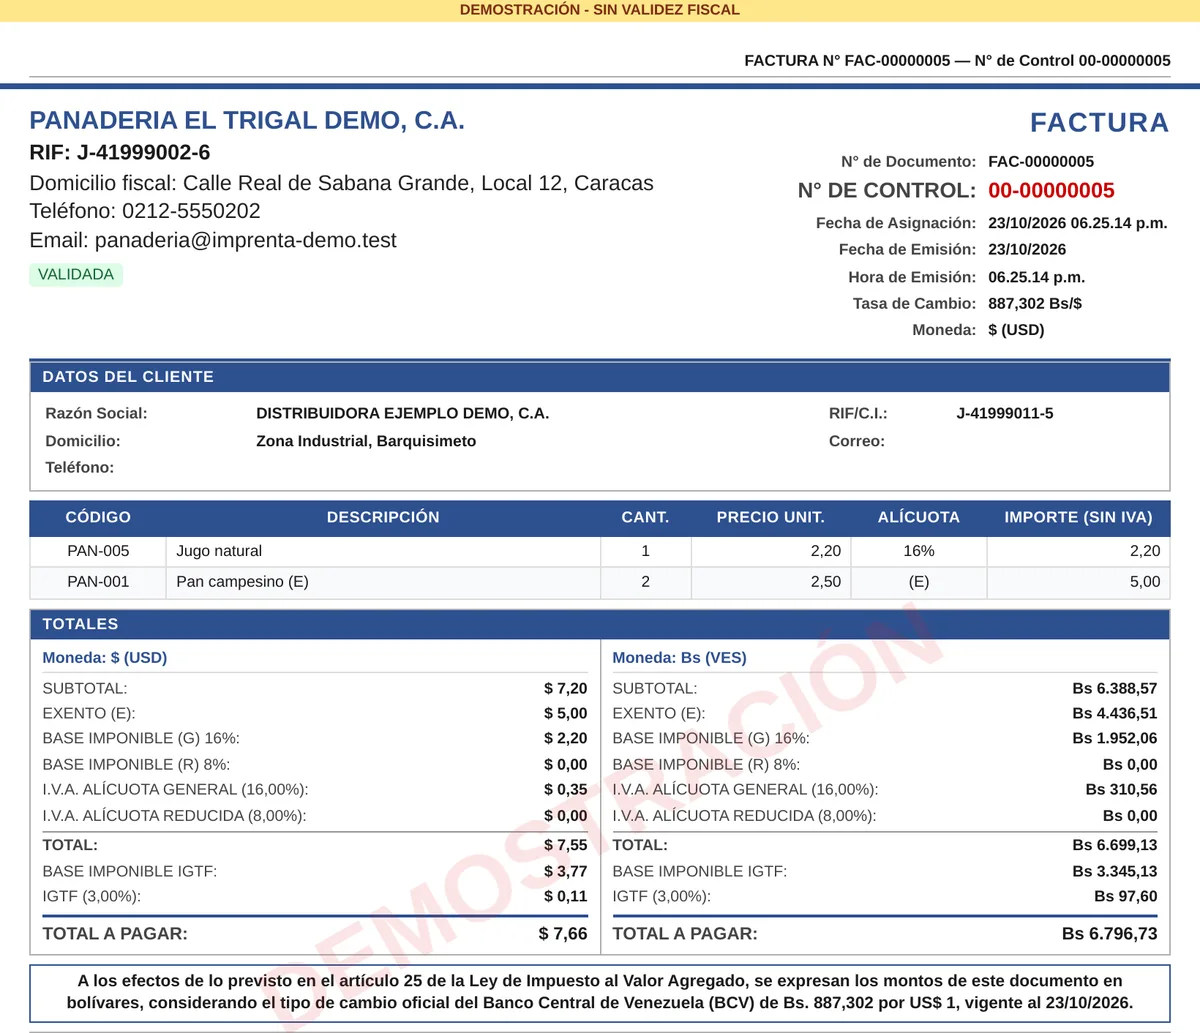Click the DATOS DEL CLIENTE section header
This screenshot has width=1200, height=1033.
[600, 377]
